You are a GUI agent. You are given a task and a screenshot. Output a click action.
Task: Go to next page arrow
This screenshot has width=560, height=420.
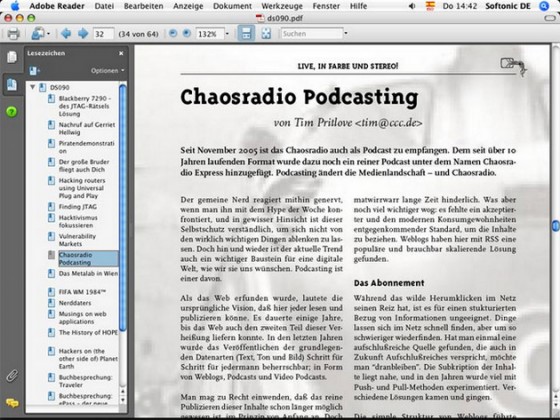tap(83, 34)
